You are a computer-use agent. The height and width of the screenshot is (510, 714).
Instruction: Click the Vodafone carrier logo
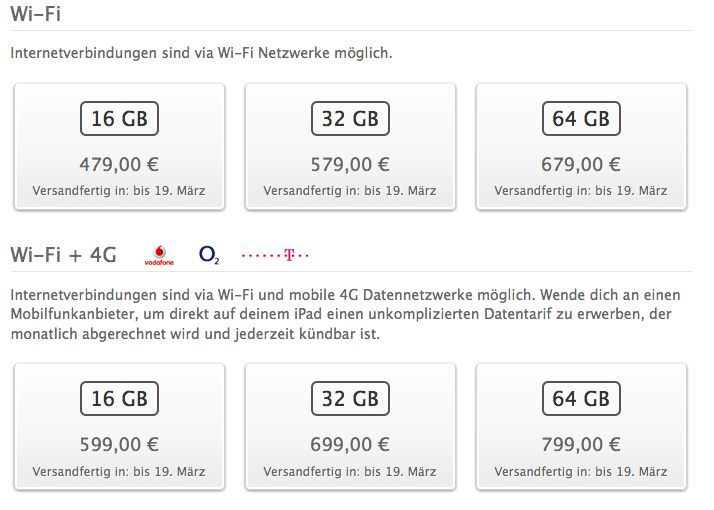[159, 255]
